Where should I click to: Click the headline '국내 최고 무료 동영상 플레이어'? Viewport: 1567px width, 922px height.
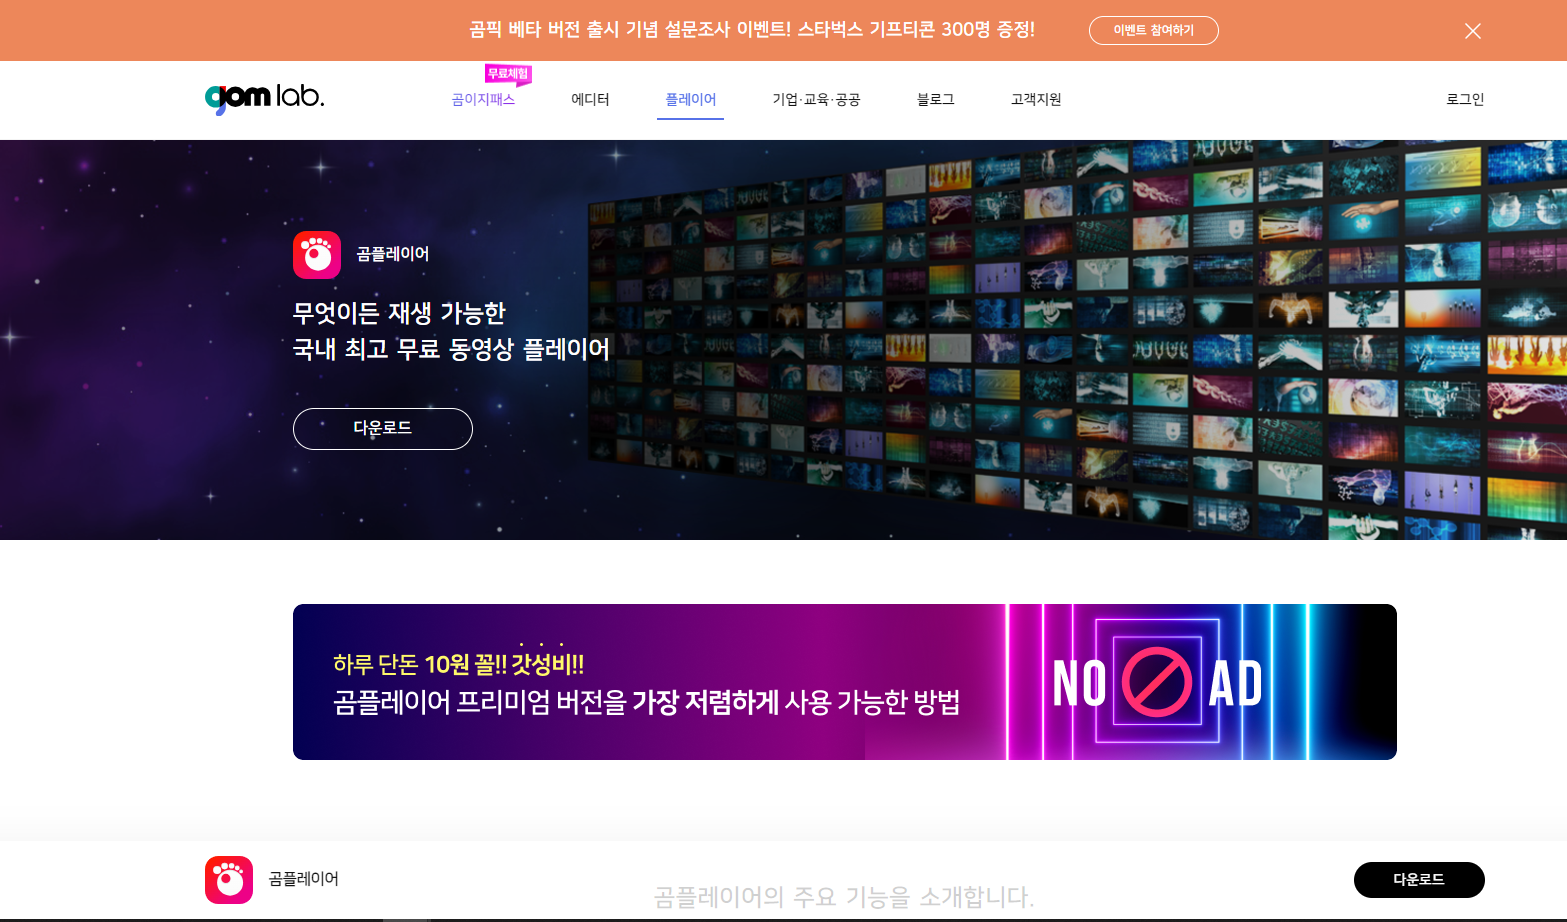[x=451, y=349]
